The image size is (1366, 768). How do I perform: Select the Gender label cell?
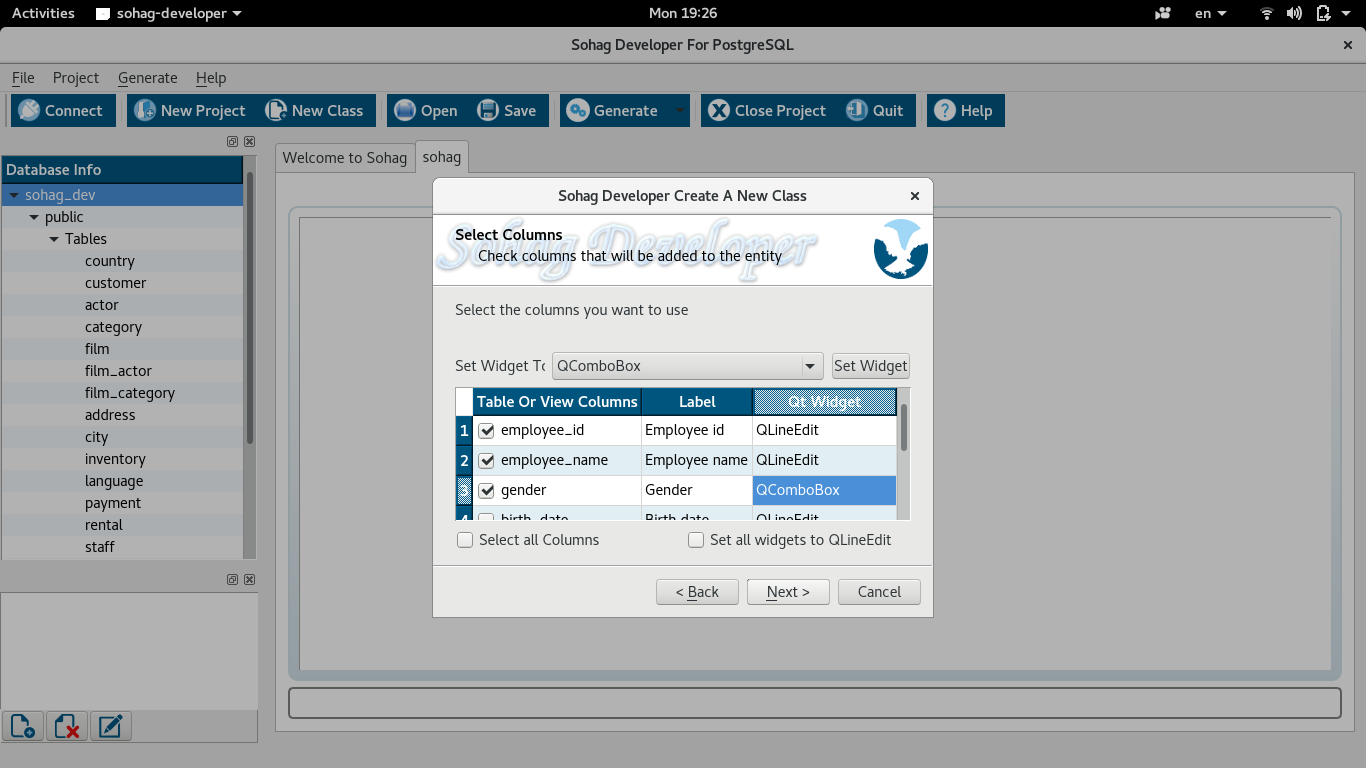697,491
